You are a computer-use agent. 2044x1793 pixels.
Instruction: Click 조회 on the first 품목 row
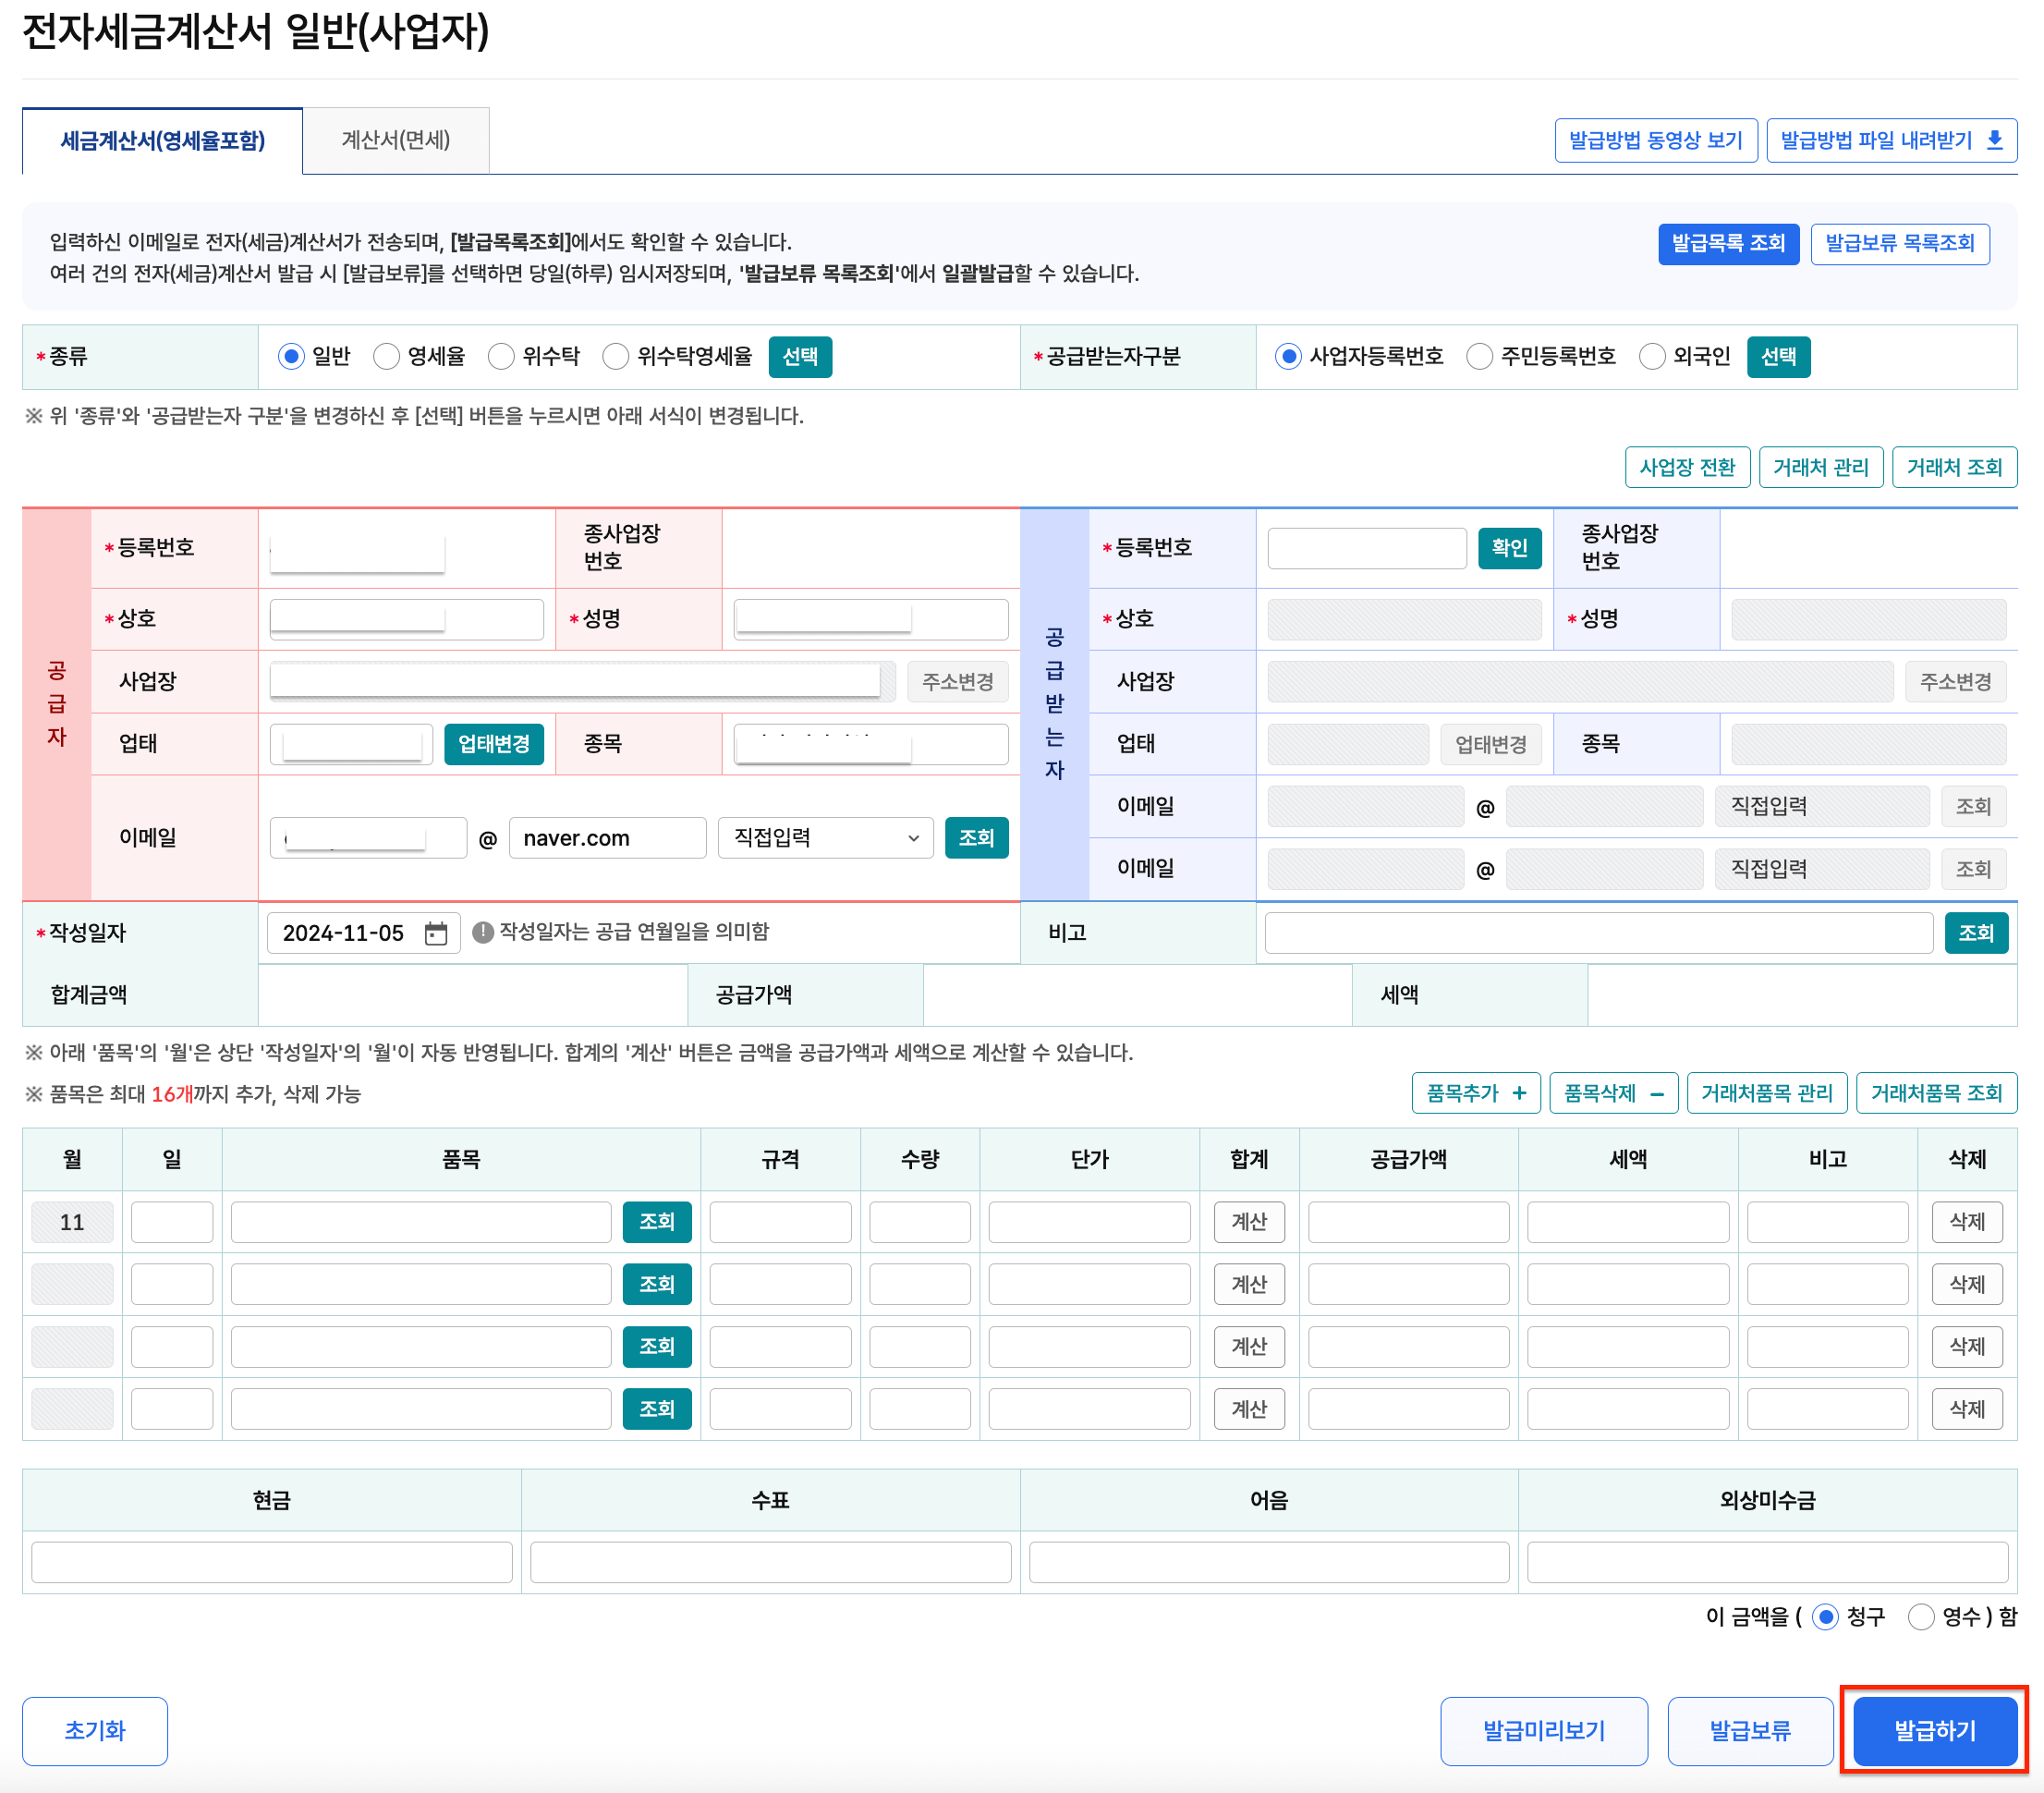tap(657, 1222)
